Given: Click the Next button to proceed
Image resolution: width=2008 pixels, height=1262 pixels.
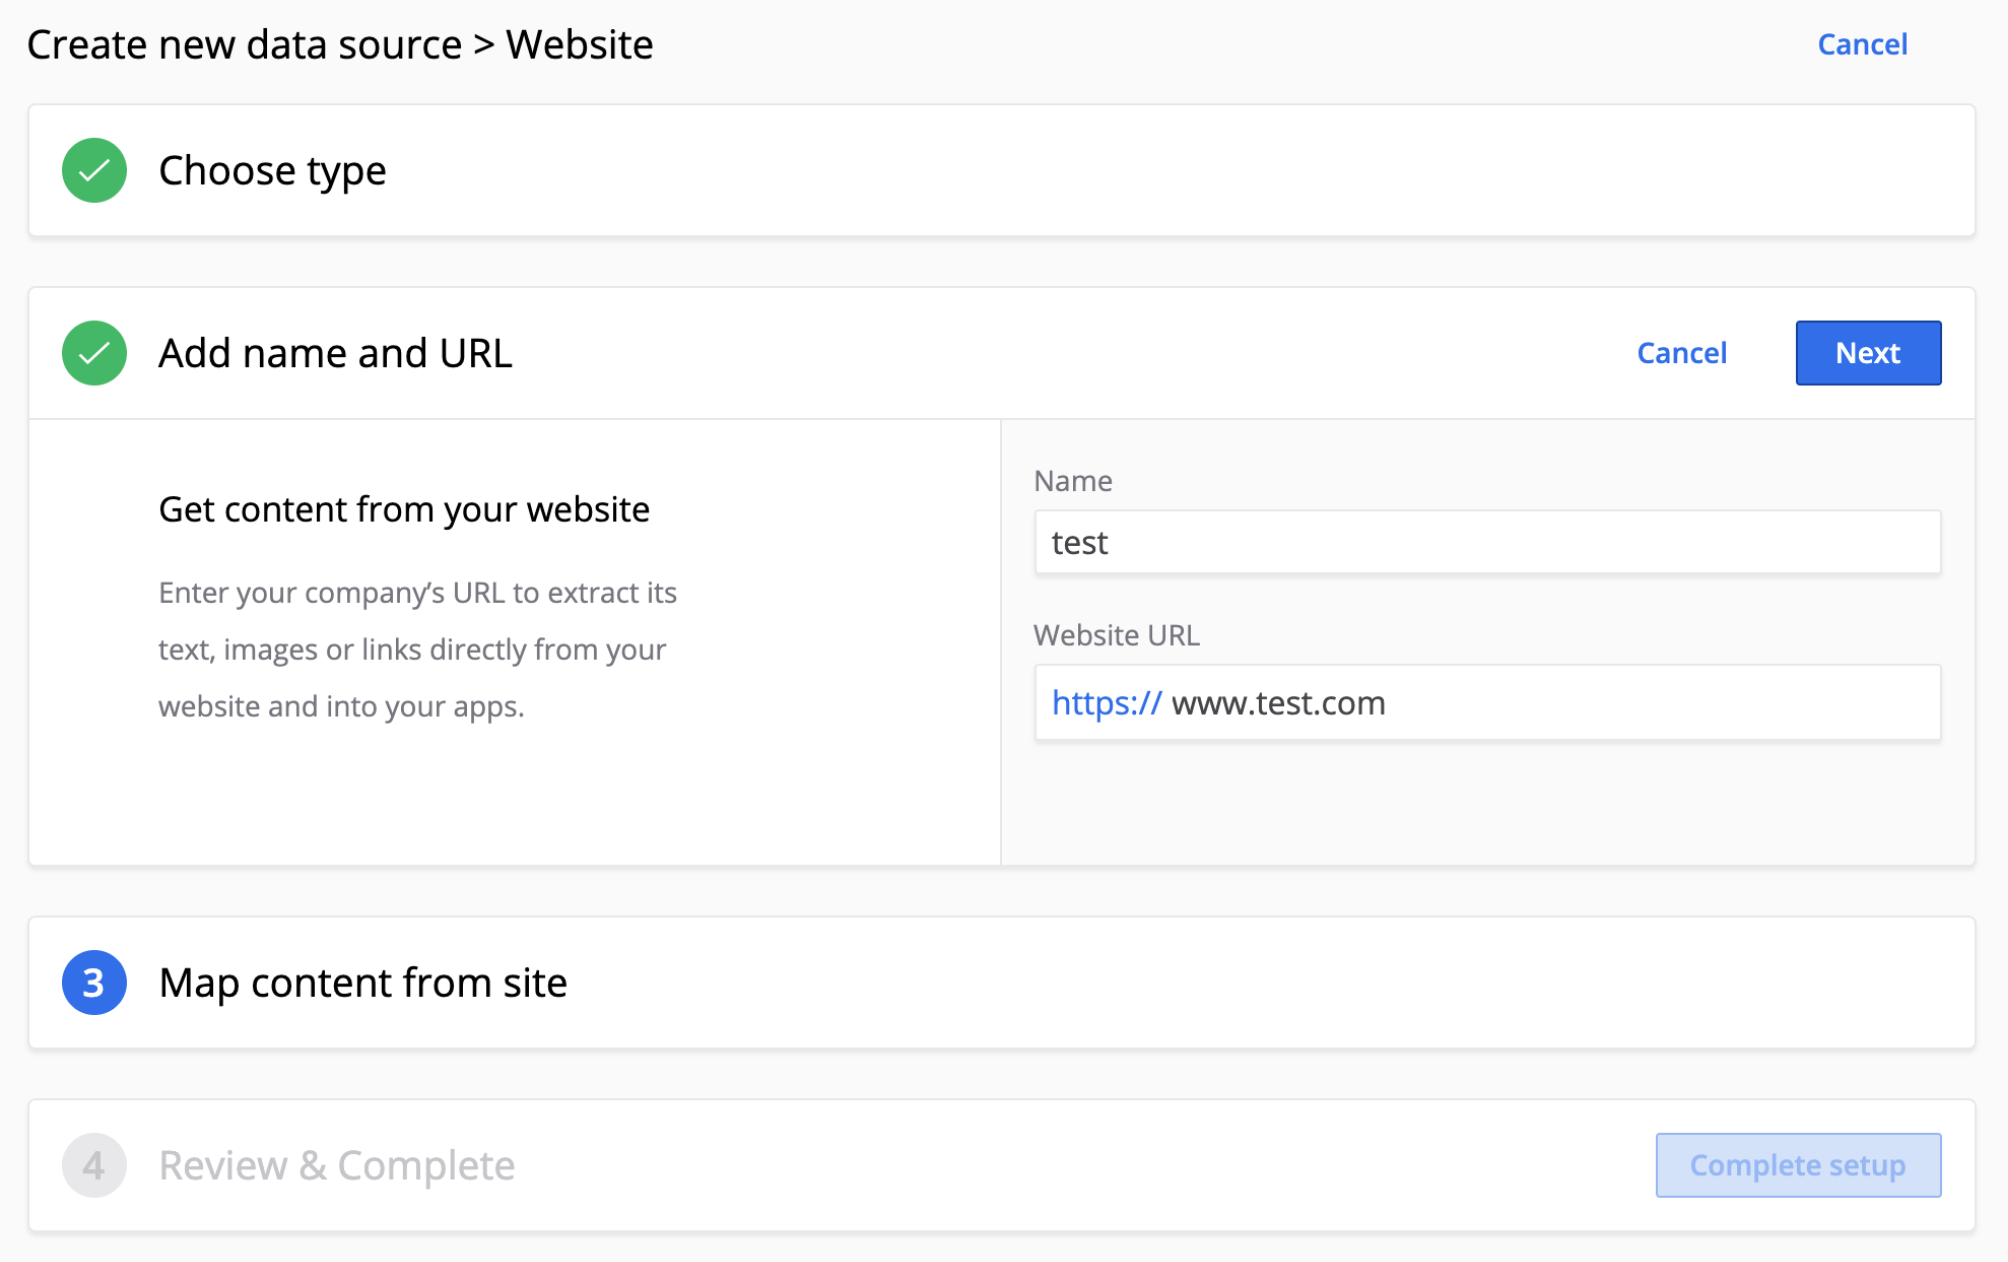Looking at the screenshot, I should pos(1866,352).
